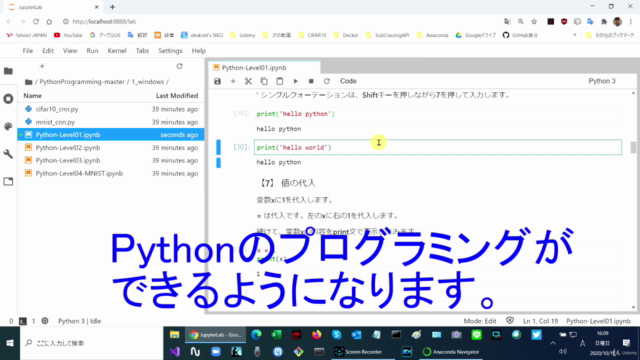Open the Tabs menu
The height and width of the screenshot is (360, 640).
click(x=142, y=51)
